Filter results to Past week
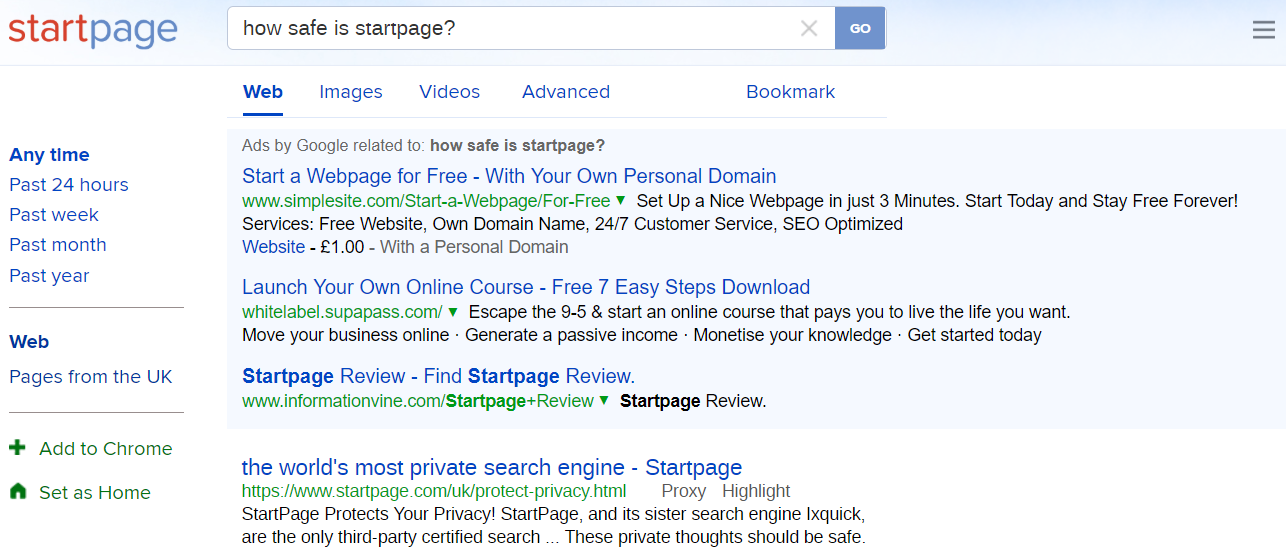 coord(54,215)
